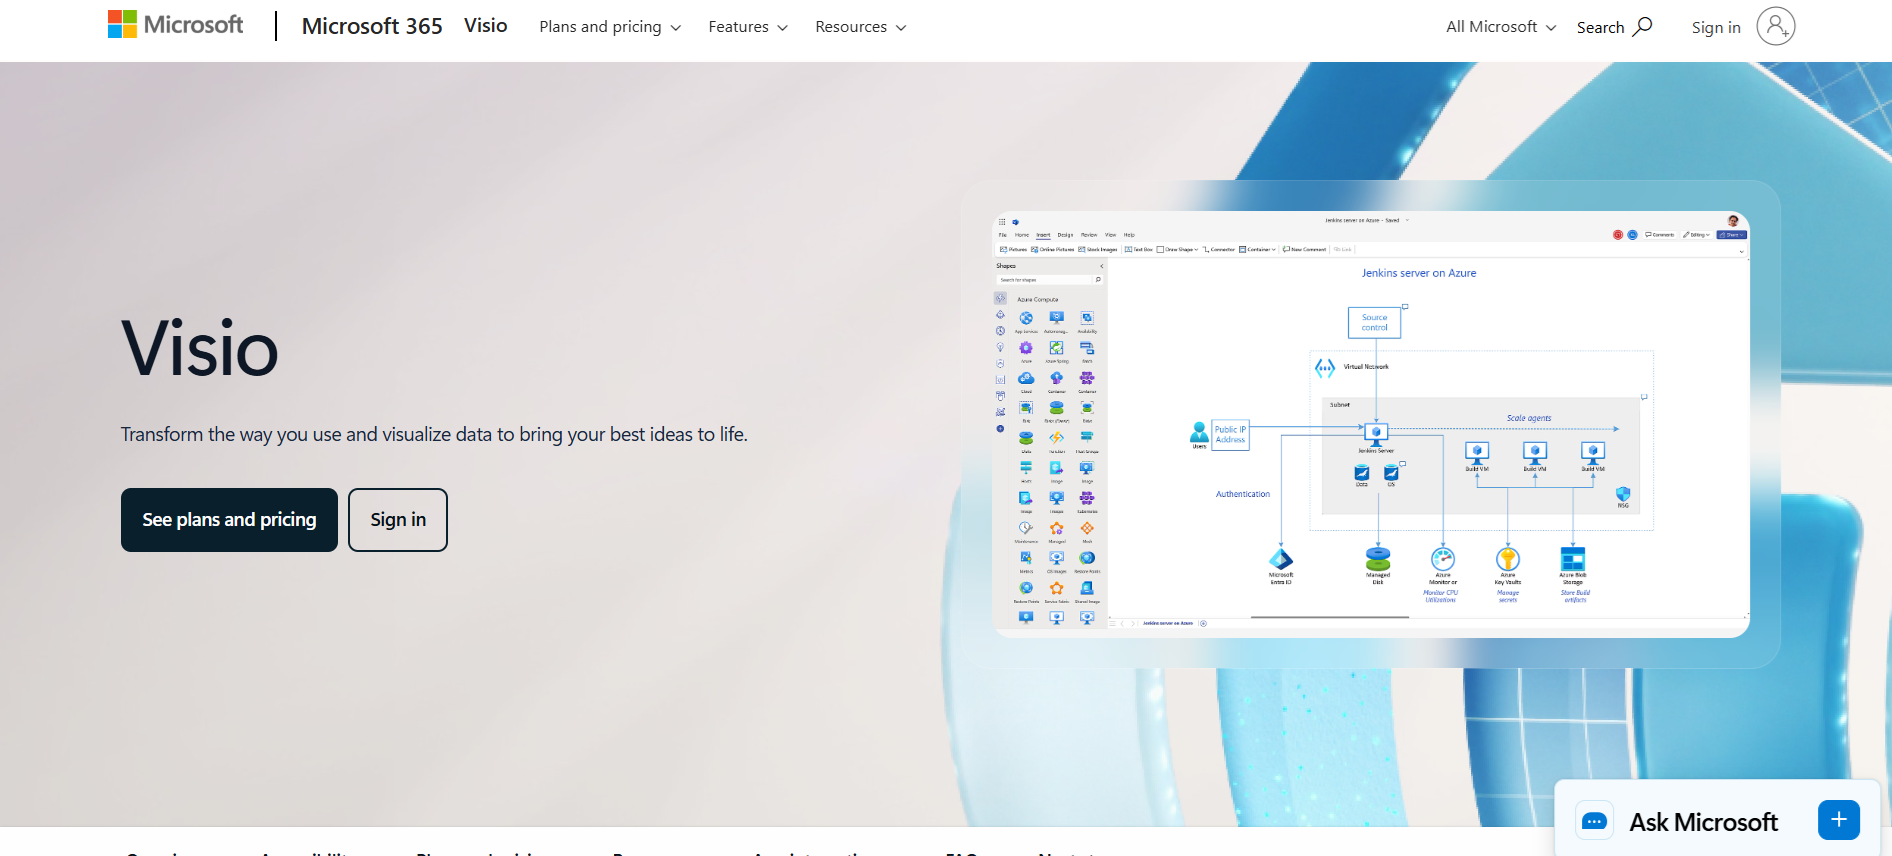Expand Ask Microsoft with the plus button
This screenshot has width=1892, height=856.
[x=1839, y=821]
